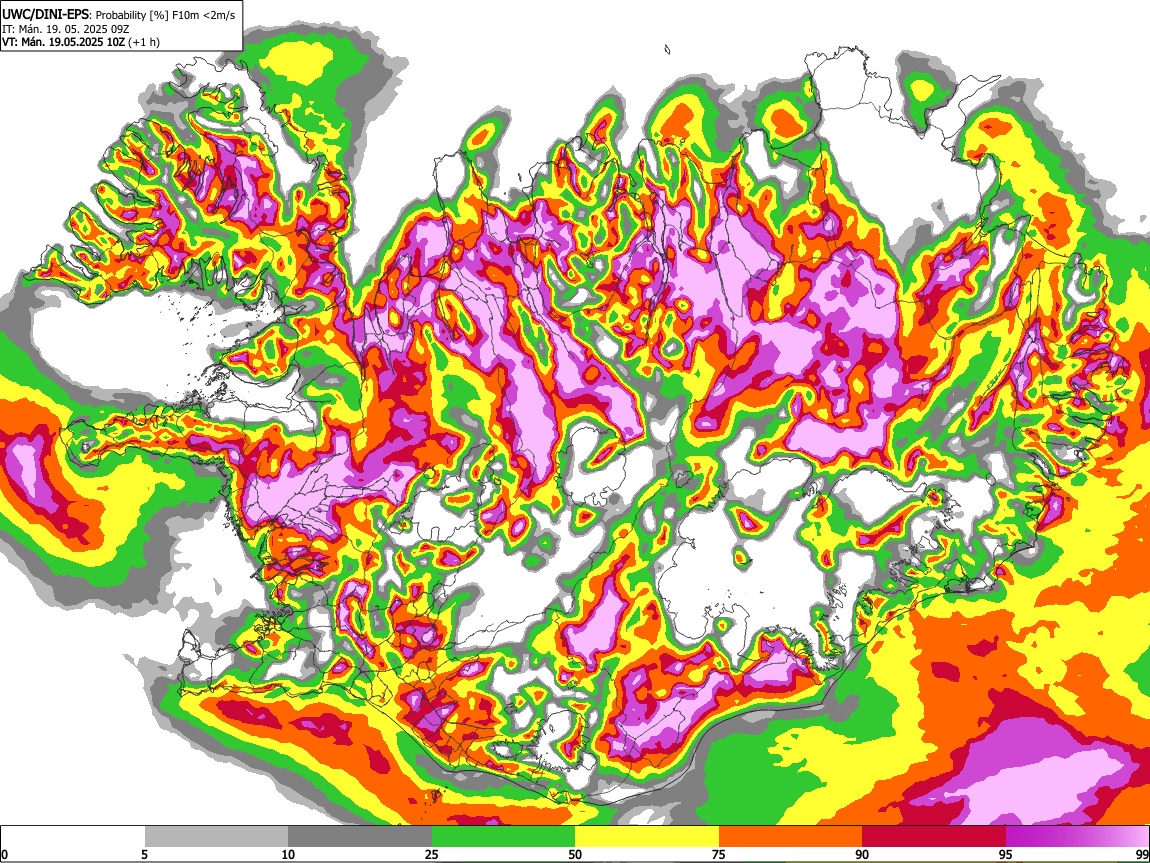Click the legend label '10'
The image size is (1150, 863).
coord(288,854)
